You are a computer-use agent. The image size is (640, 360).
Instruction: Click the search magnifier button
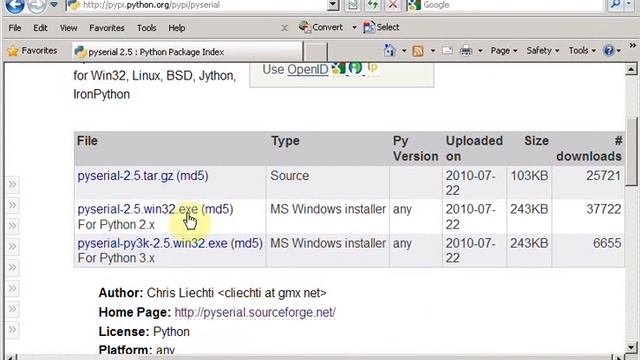click(x=615, y=5)
